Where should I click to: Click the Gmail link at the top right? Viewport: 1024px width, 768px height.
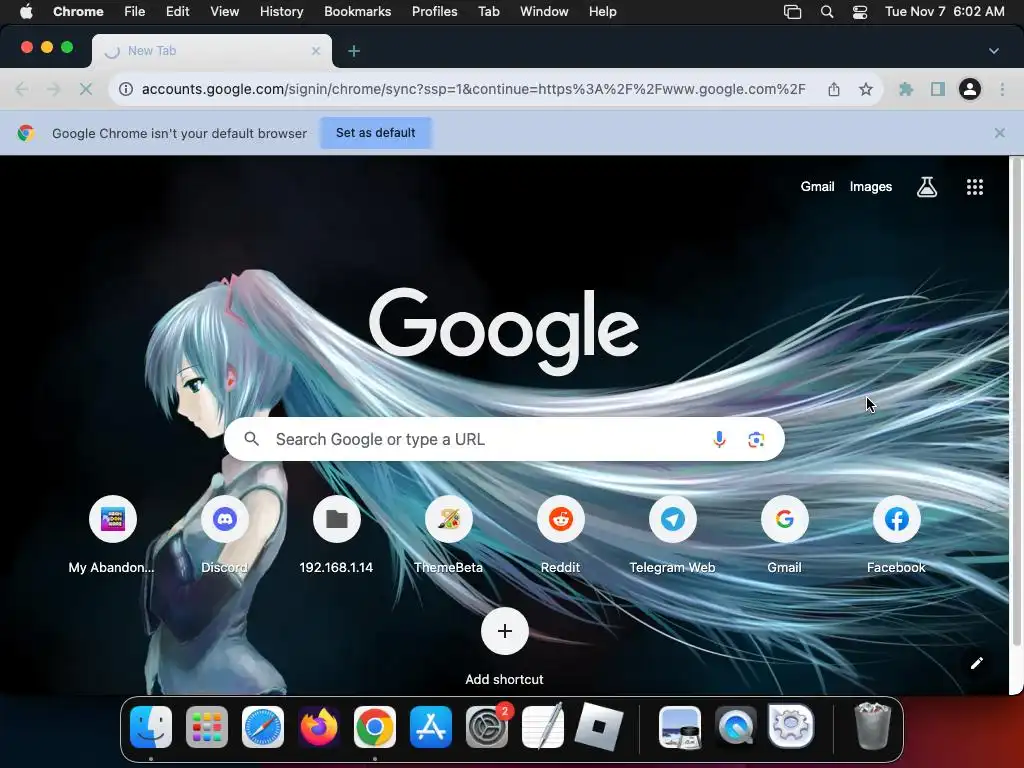818,187
